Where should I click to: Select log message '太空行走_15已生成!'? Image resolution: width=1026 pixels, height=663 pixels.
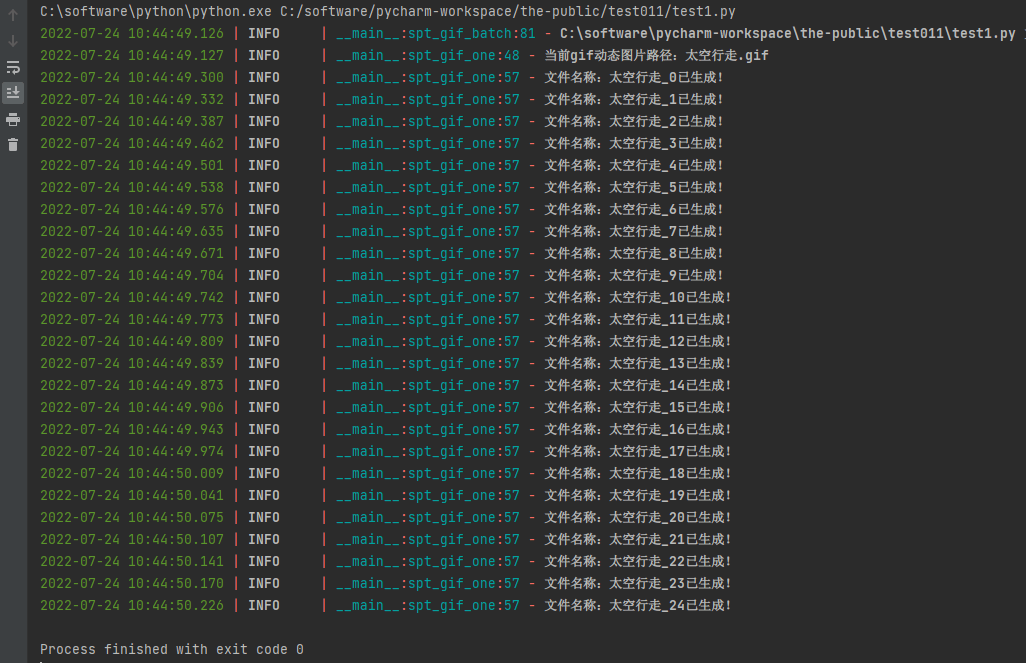coord(670,408)
